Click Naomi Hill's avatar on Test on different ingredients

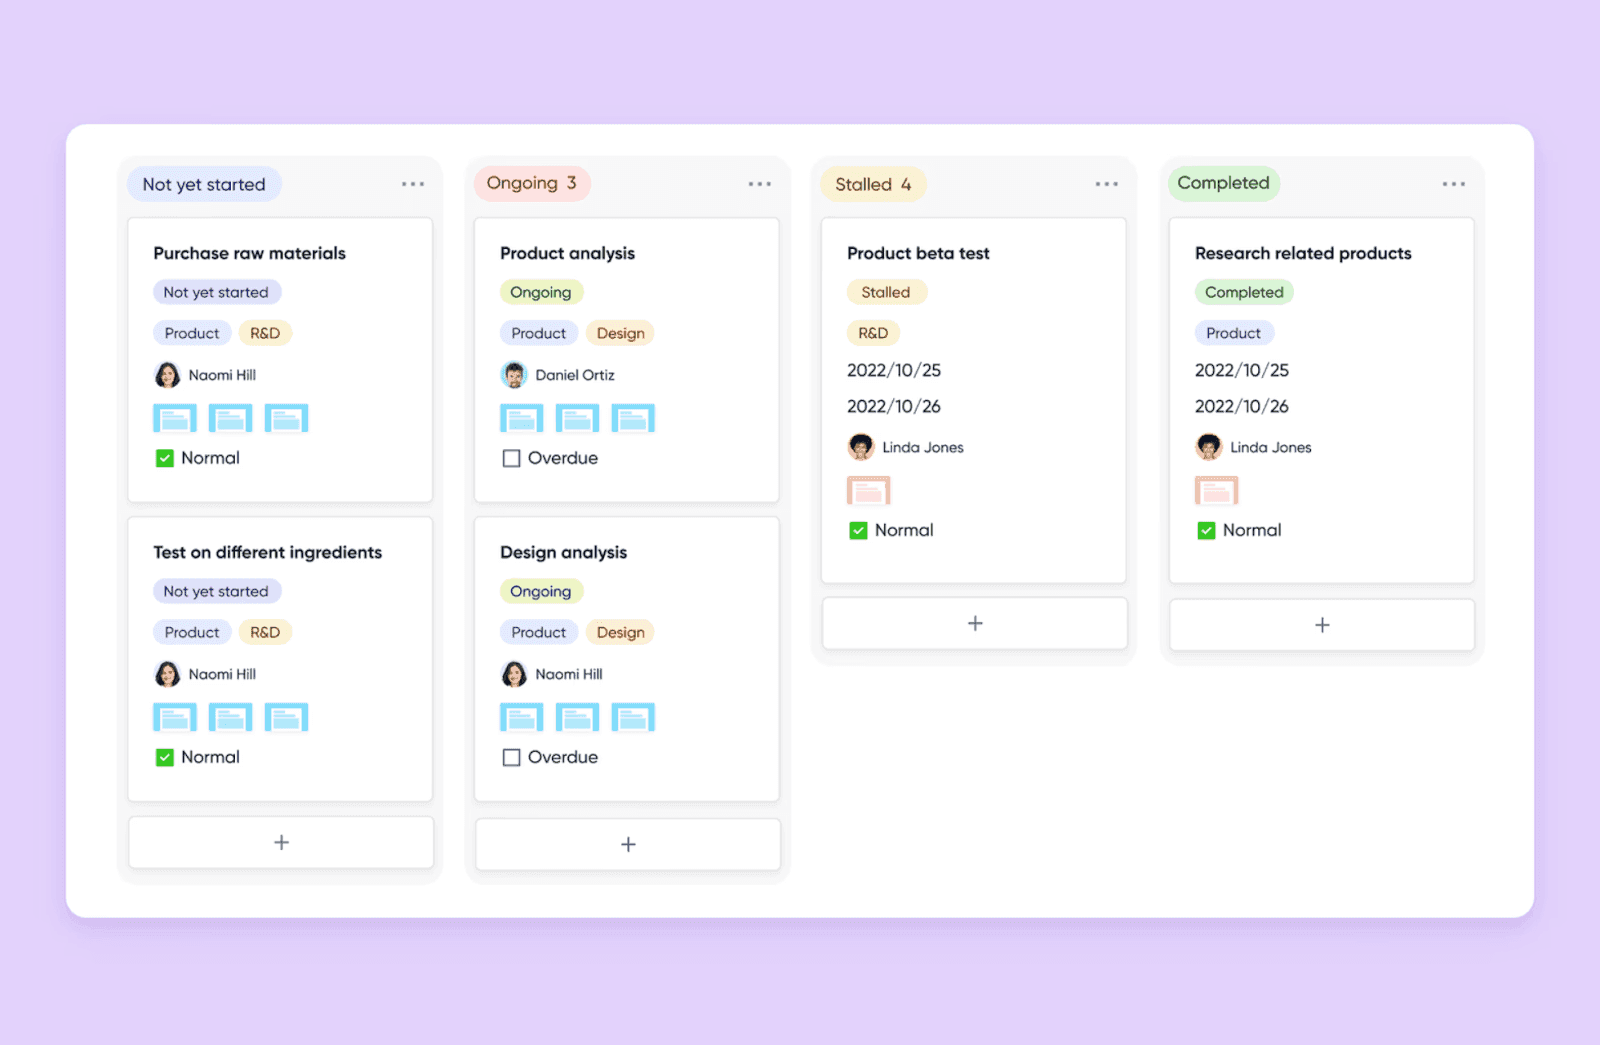pos(167,673)
